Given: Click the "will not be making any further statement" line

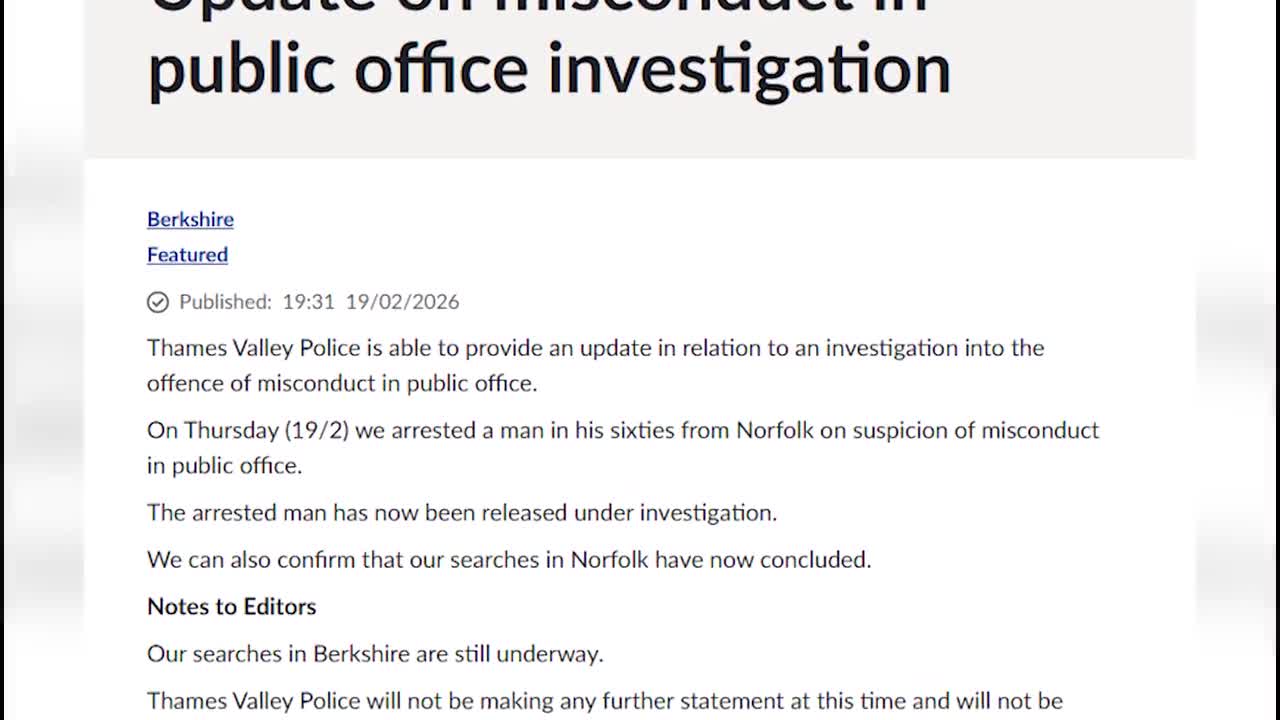Looking at the screenshot, I should (604, 700).
